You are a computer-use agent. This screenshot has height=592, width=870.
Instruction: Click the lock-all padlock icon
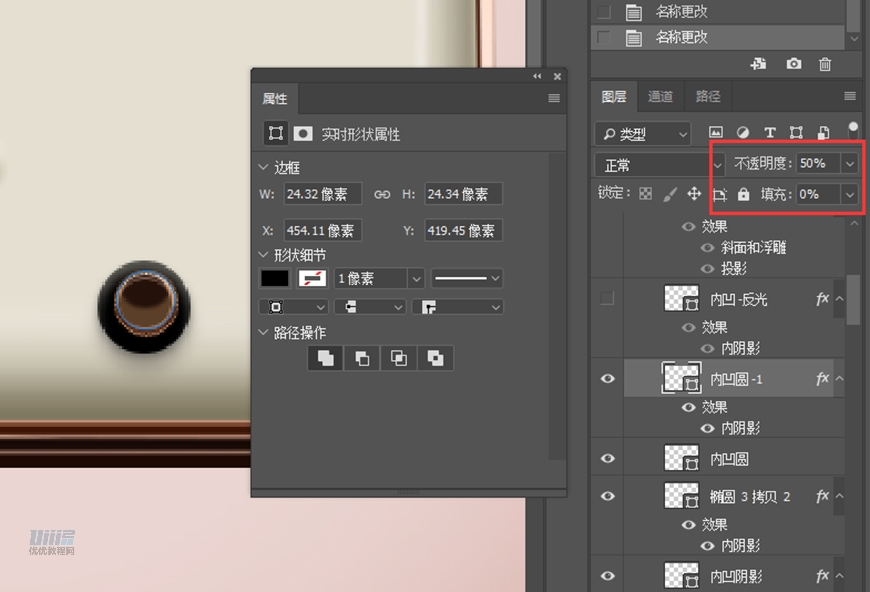743,194
